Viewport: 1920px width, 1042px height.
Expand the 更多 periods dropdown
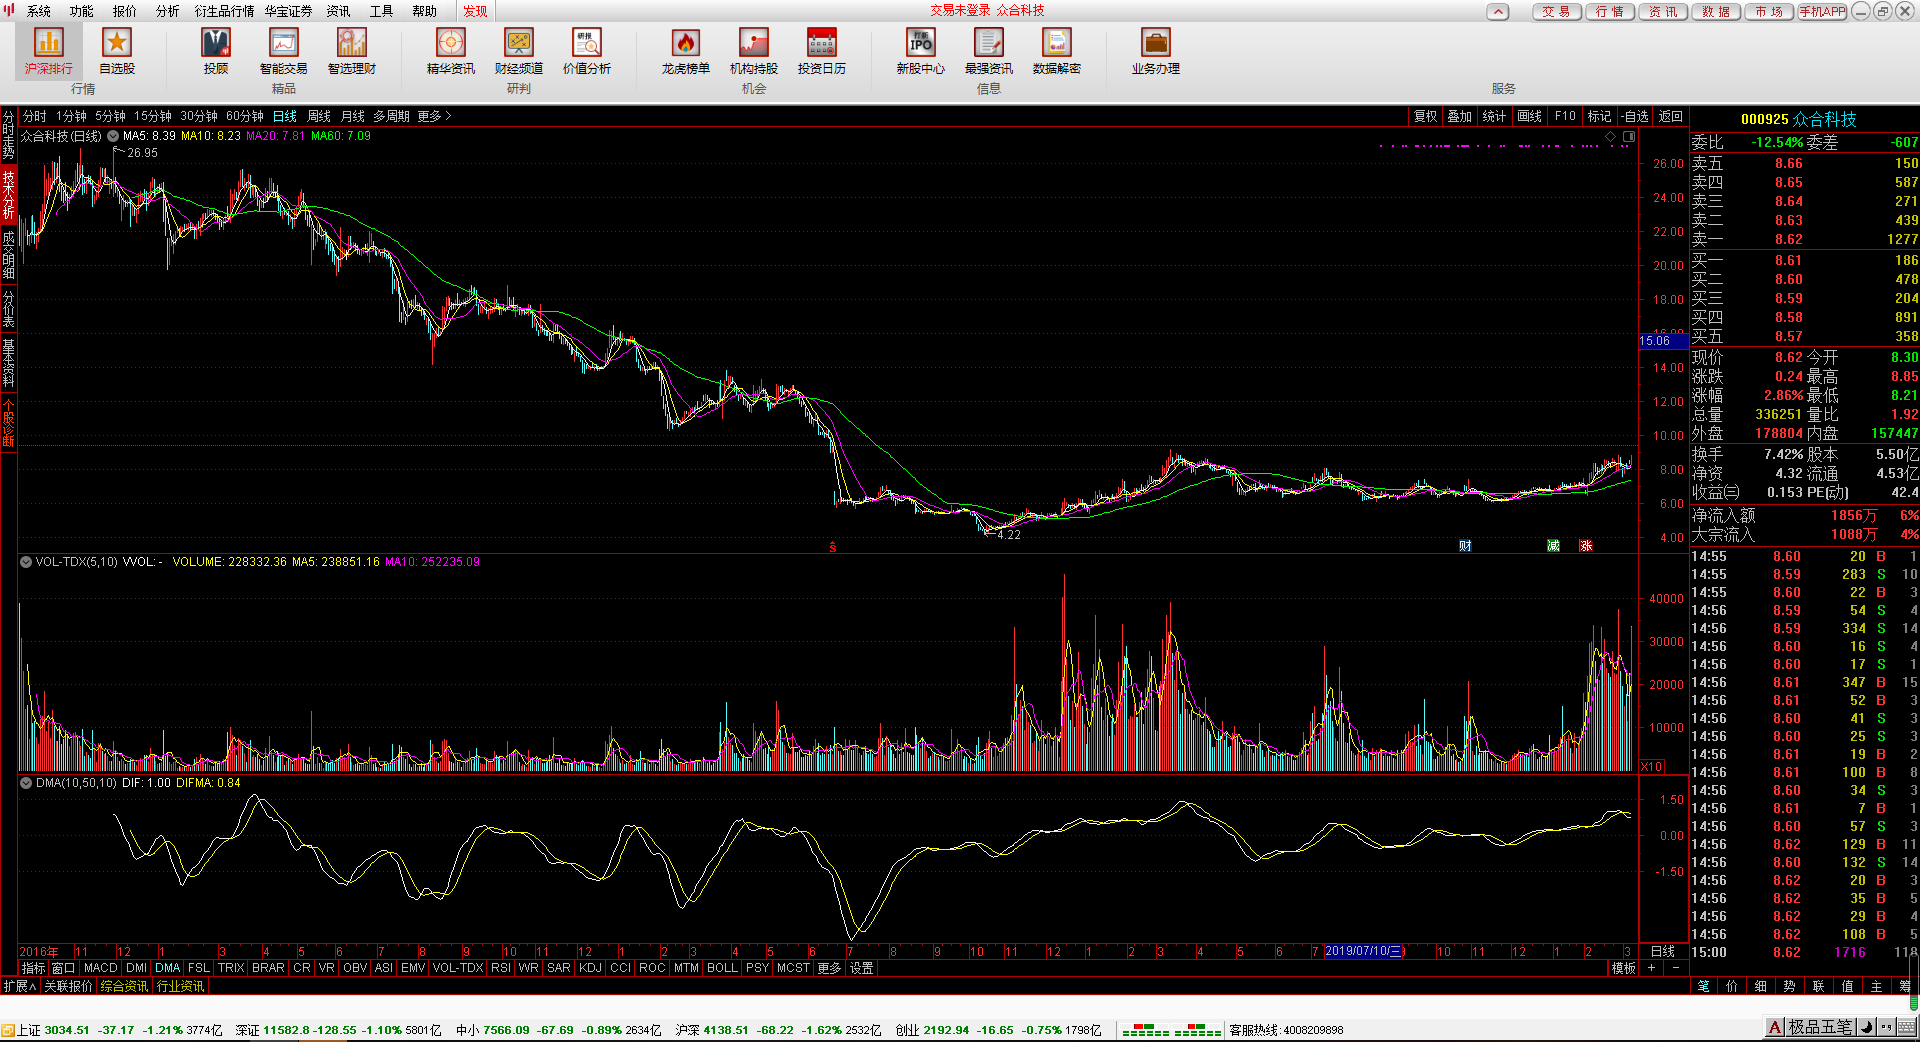pyautogui.click(x=435, y=116)
